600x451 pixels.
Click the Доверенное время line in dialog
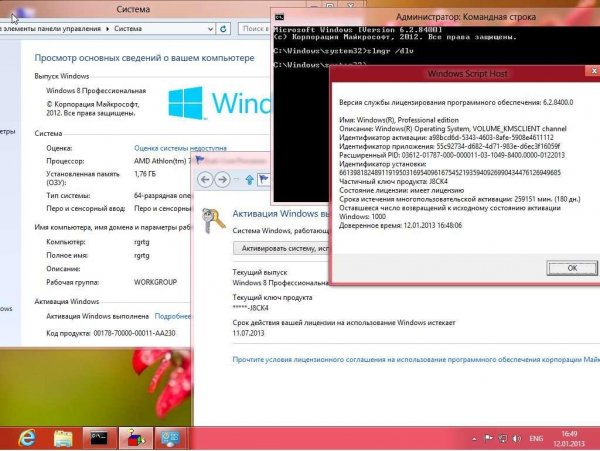(400, 225)
